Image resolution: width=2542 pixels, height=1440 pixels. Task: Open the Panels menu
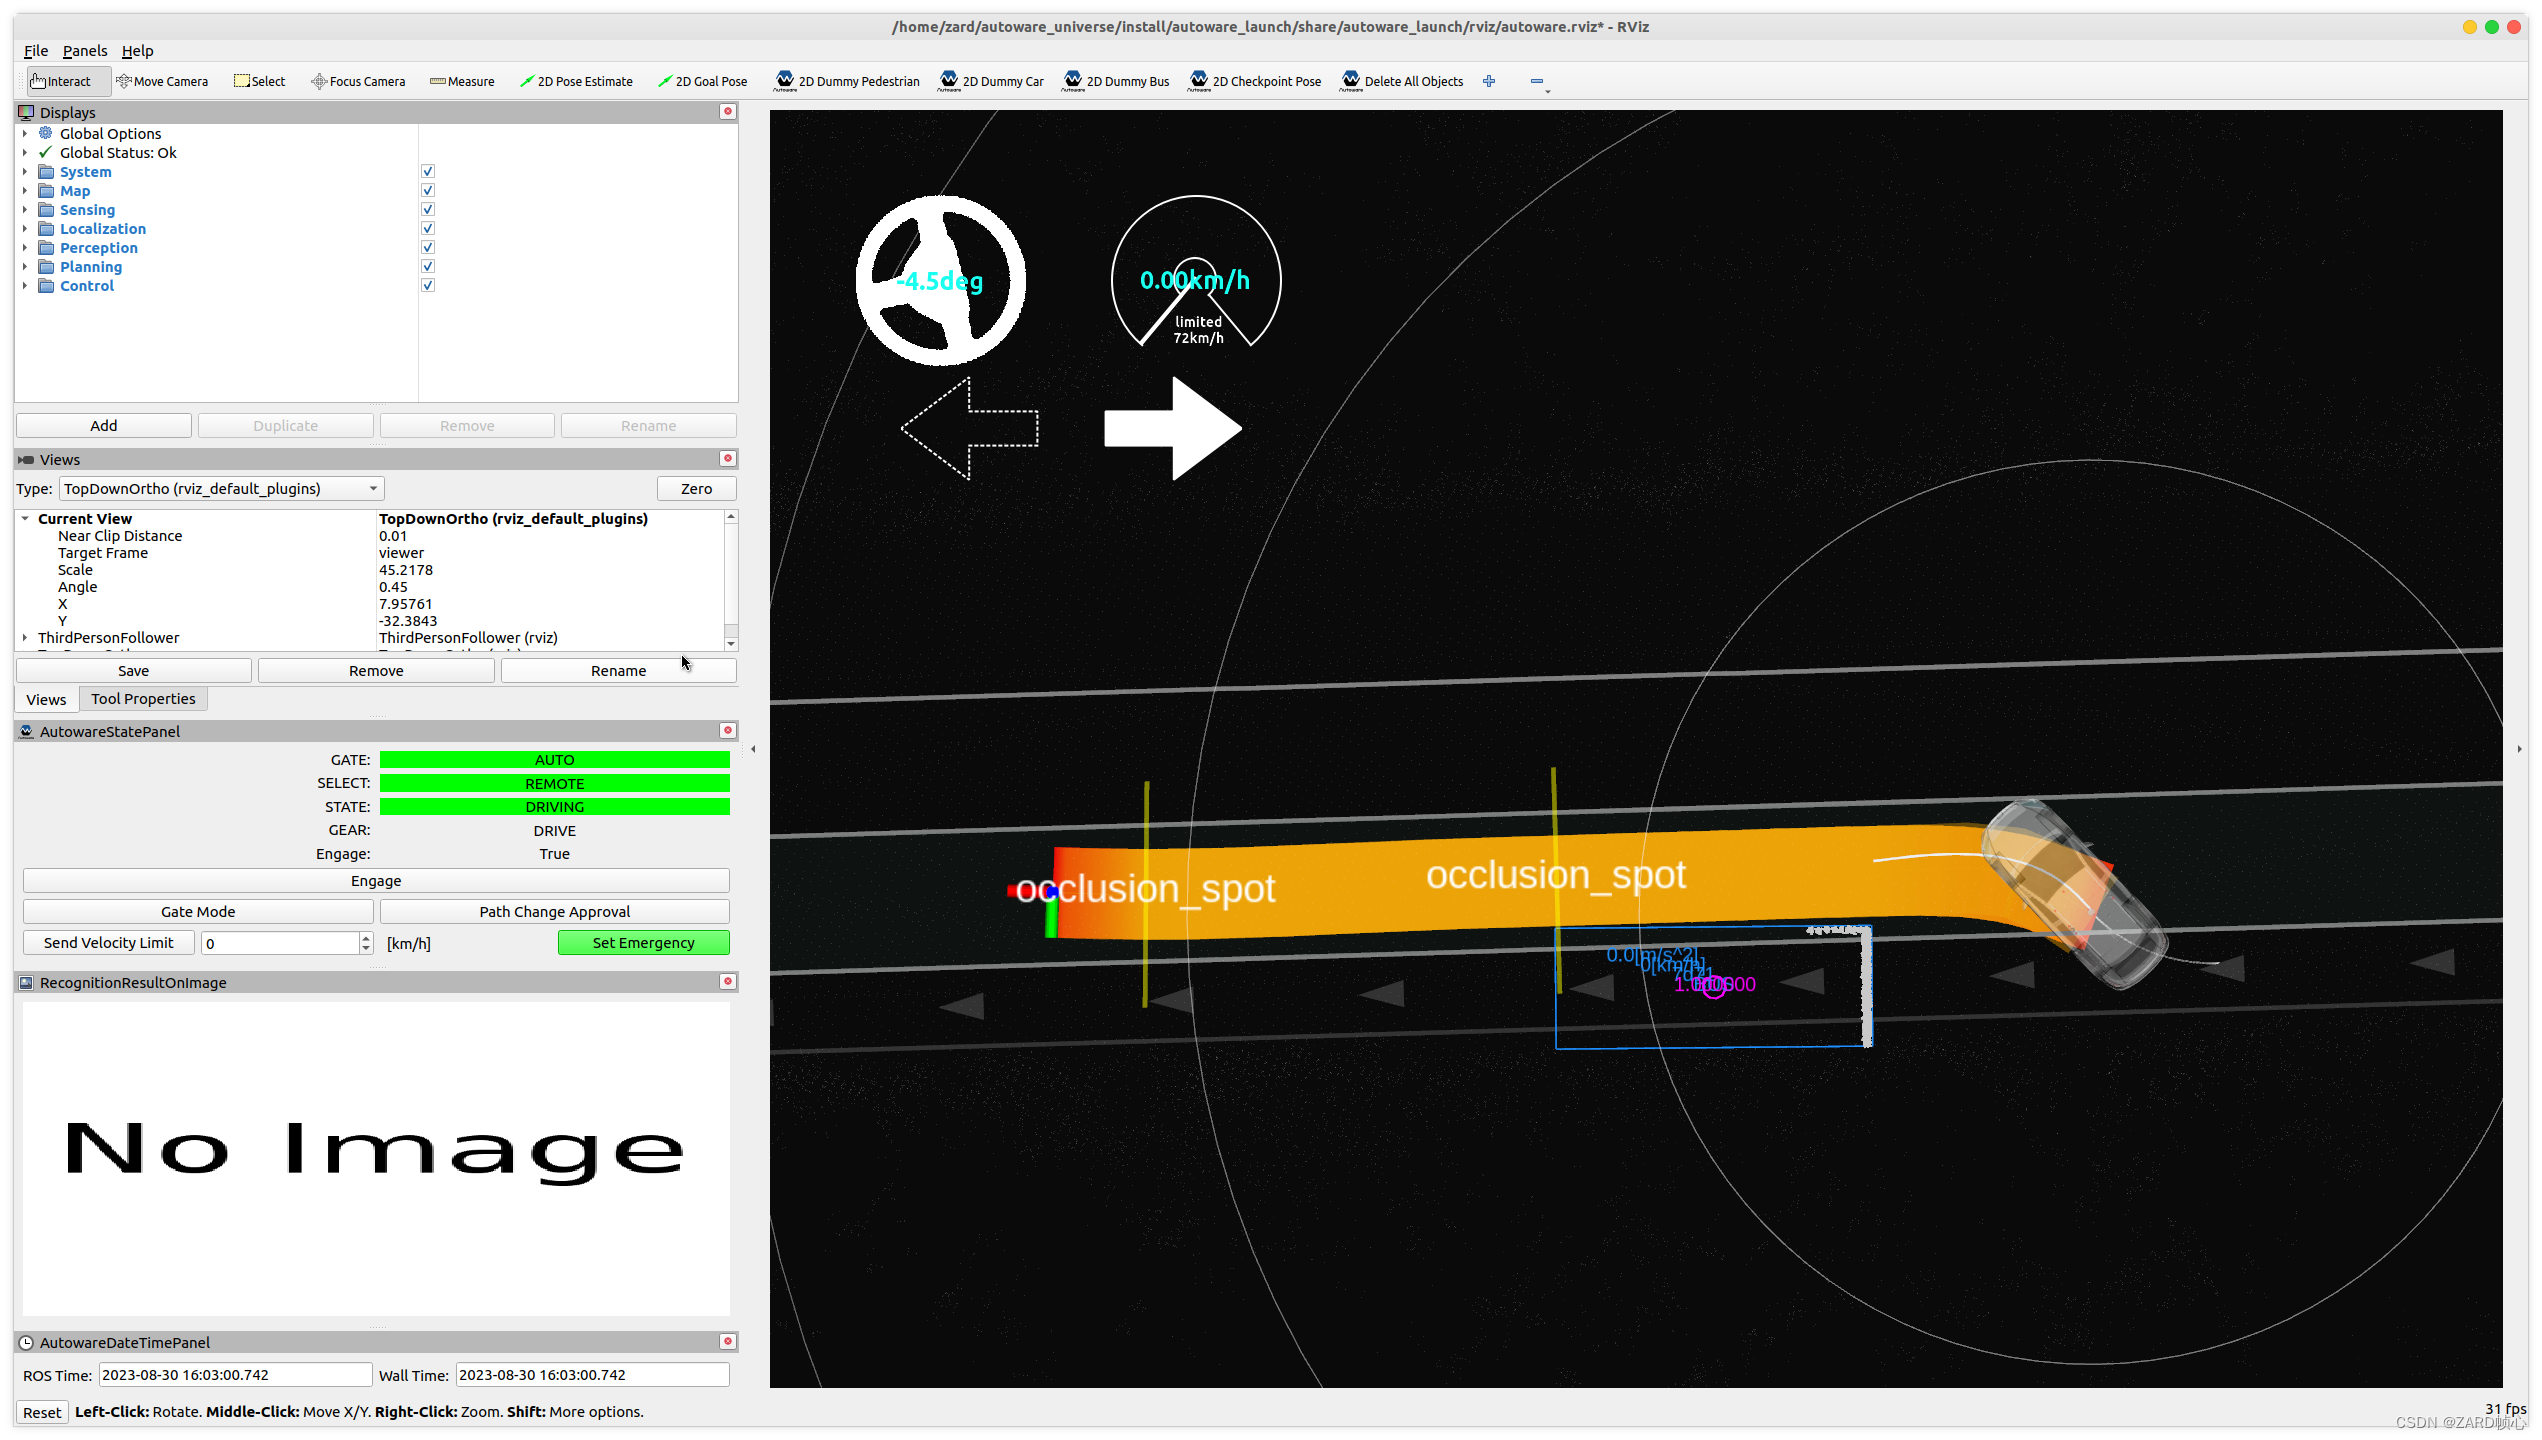click(x=84, y=51)
